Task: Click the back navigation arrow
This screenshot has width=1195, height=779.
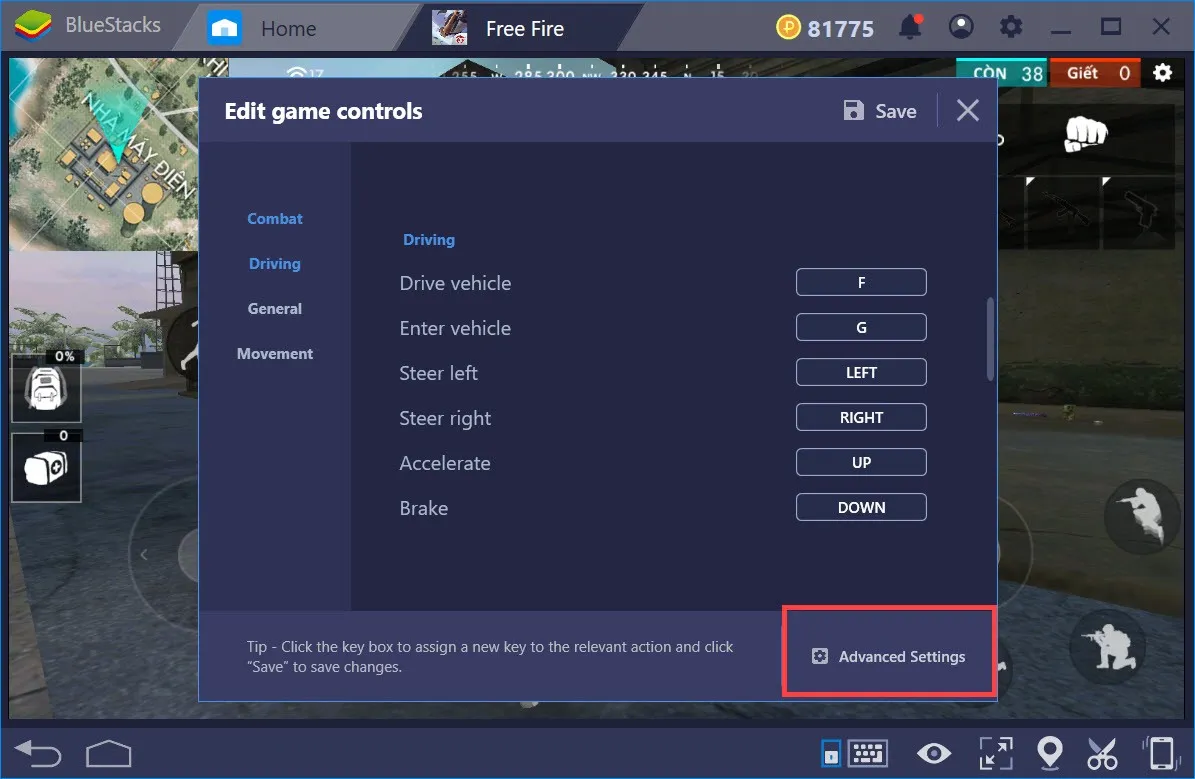Action: tap(37, 753)
